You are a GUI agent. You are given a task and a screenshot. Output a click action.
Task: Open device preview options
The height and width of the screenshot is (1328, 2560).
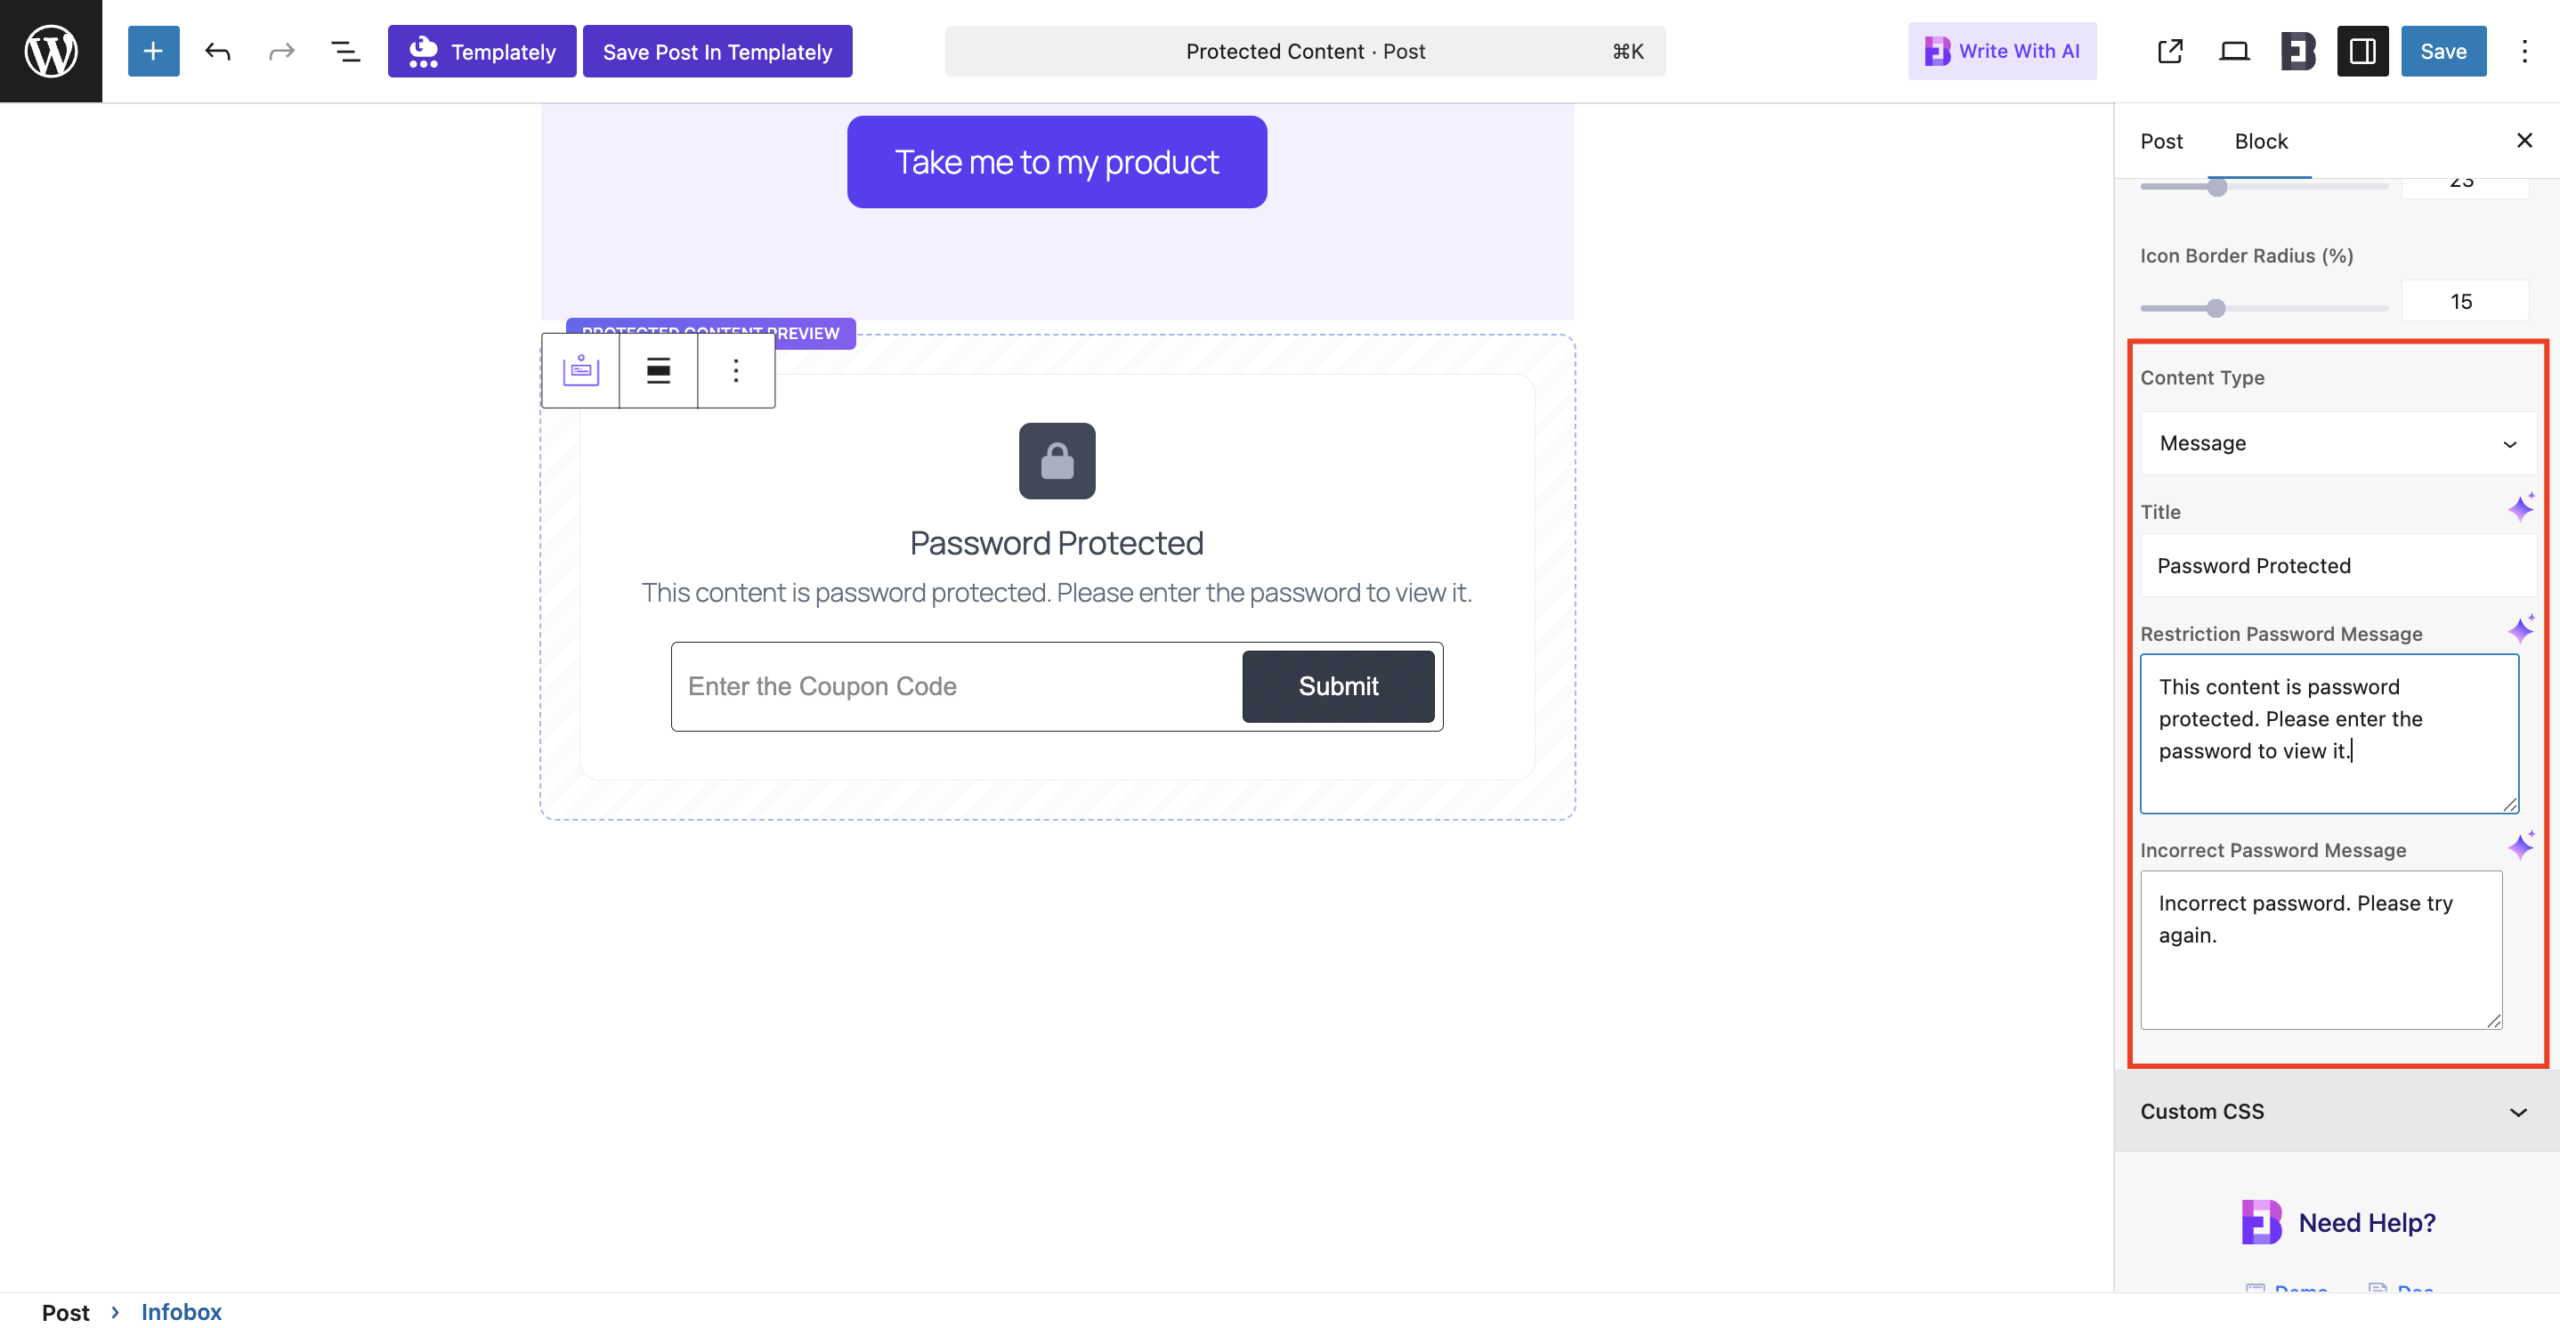tap(2234, 51)
